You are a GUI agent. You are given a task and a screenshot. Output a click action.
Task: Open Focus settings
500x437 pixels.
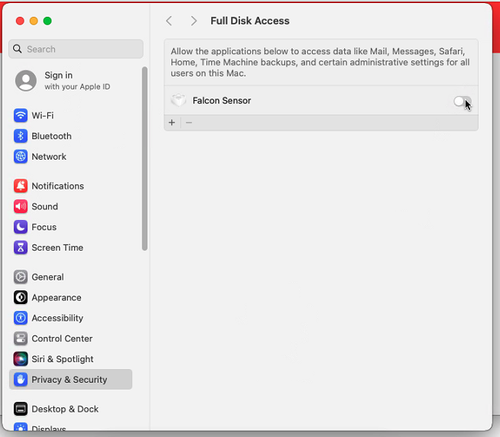coord(71,227)
